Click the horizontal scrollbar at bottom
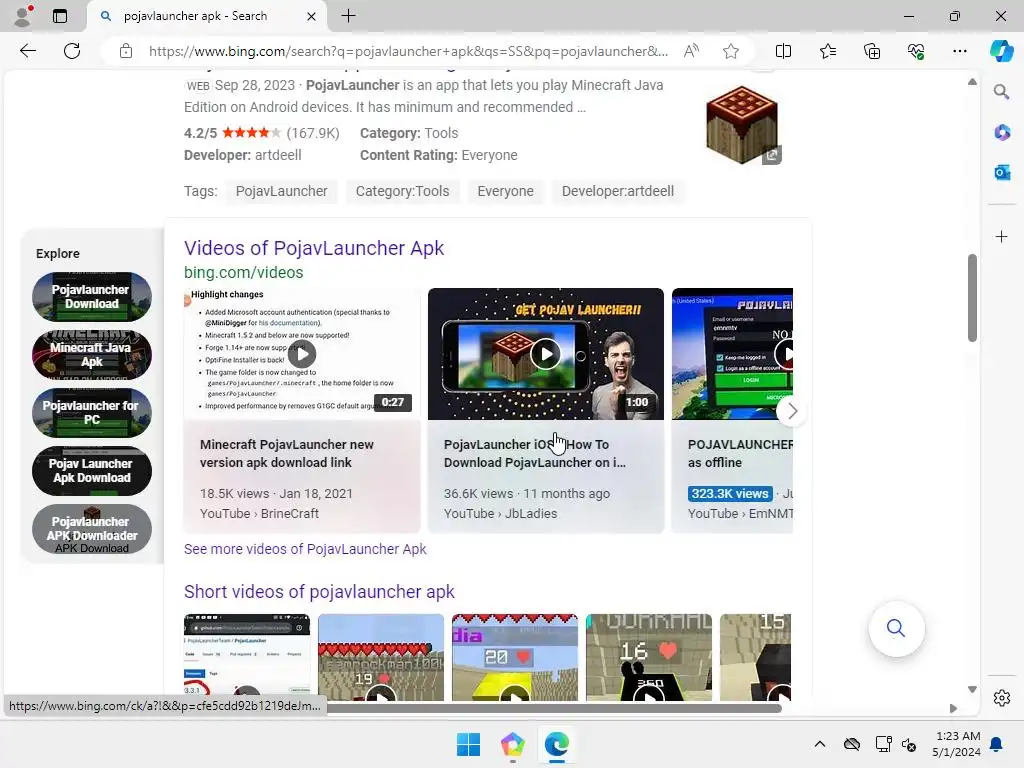The width and height of the screenshot is (1024, 768). pyautogui.click(x=554, y=708)
